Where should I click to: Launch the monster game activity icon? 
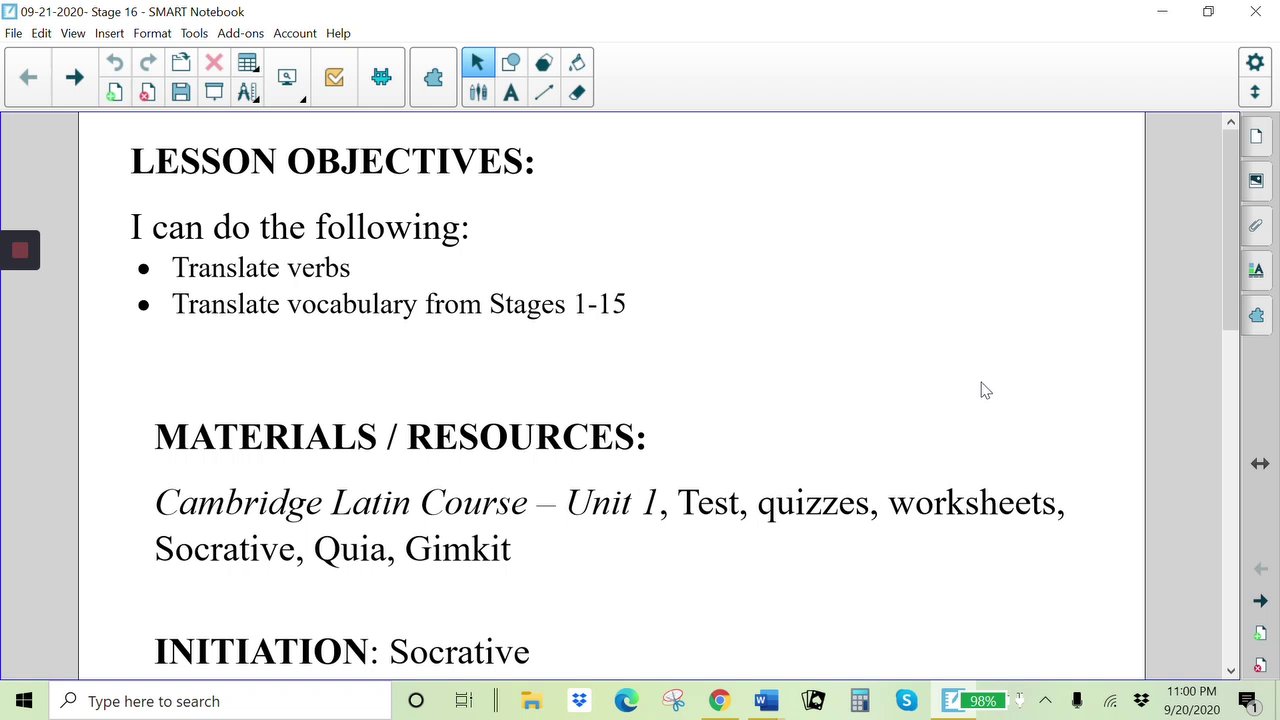click(381, 77)
